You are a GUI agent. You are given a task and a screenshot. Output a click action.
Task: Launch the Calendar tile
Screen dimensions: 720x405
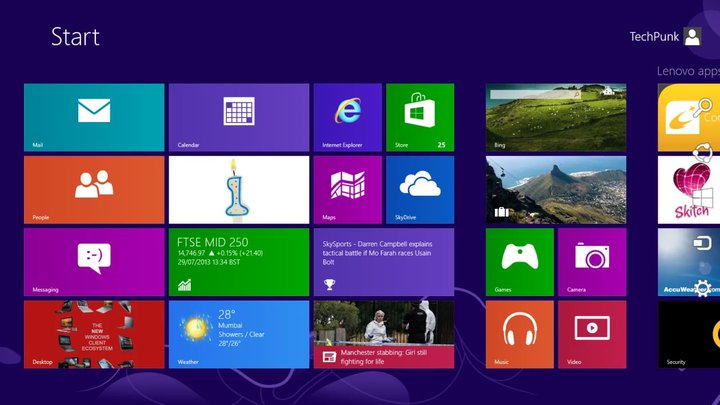point(239,118)
